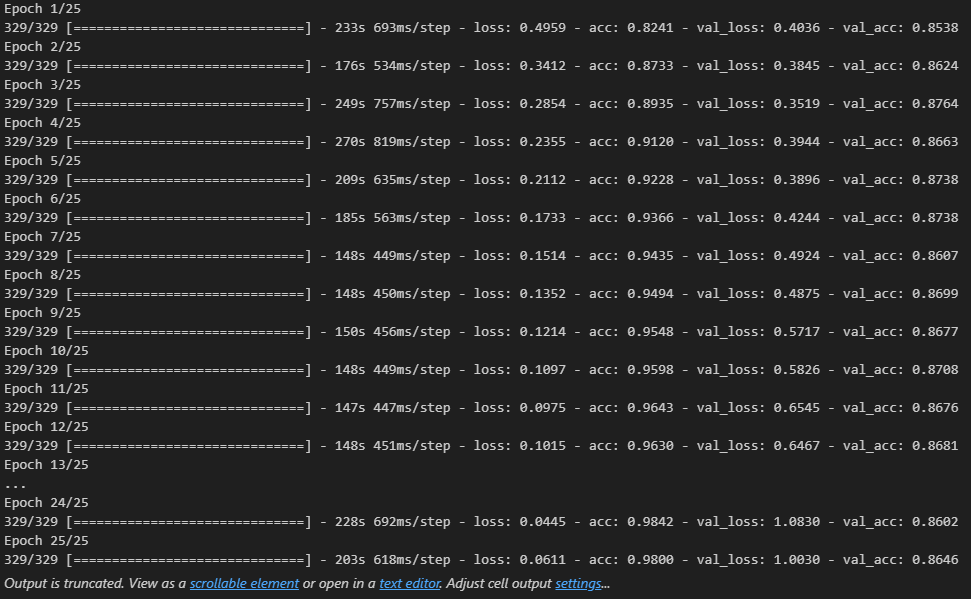Select the 'Epoch 1/25' line
Screen dimensions: 971x599
pyautogui.click(x=42, y=9)
